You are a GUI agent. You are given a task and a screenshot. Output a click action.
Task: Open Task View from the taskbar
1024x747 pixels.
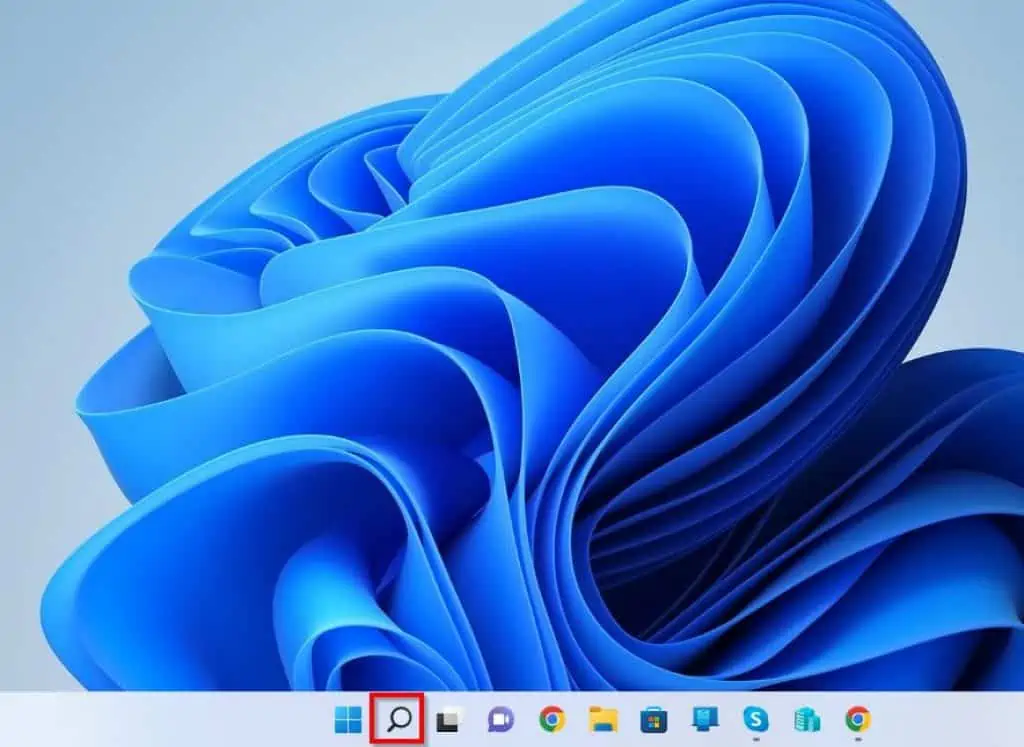449,719
